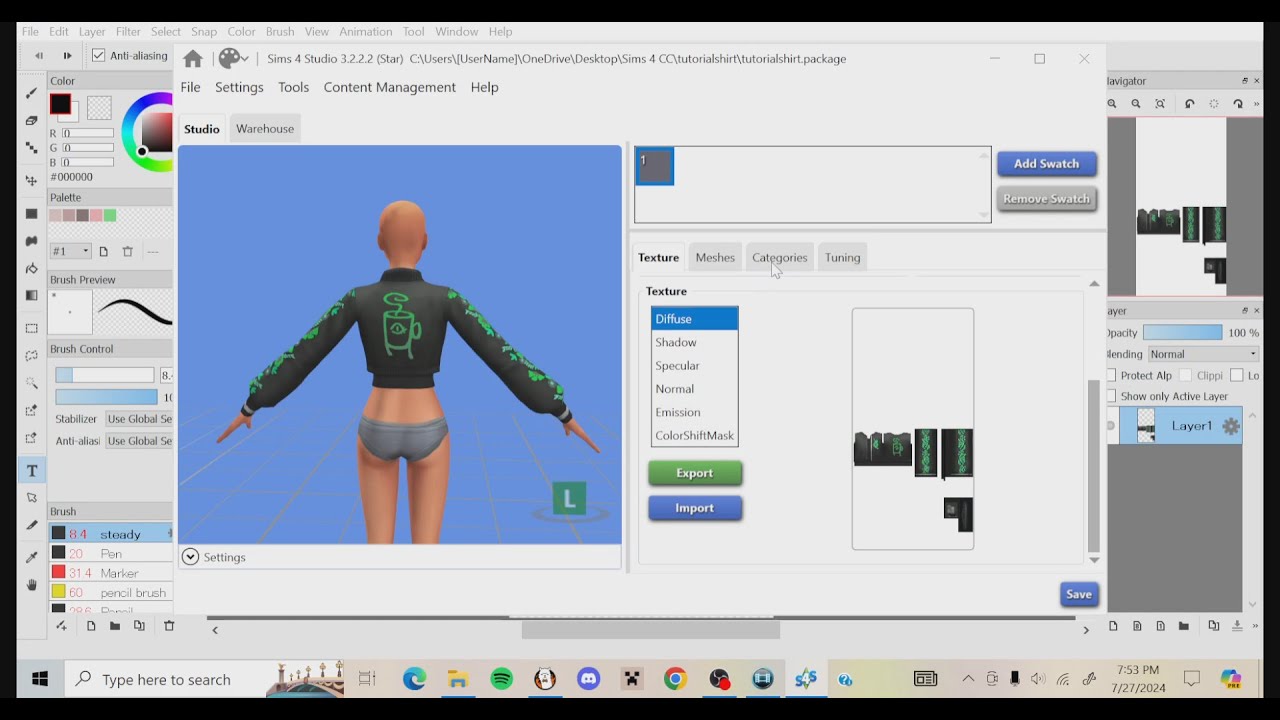Click the green Export button
Viewport: 1280px width, 720px height.
click(695, 473)
